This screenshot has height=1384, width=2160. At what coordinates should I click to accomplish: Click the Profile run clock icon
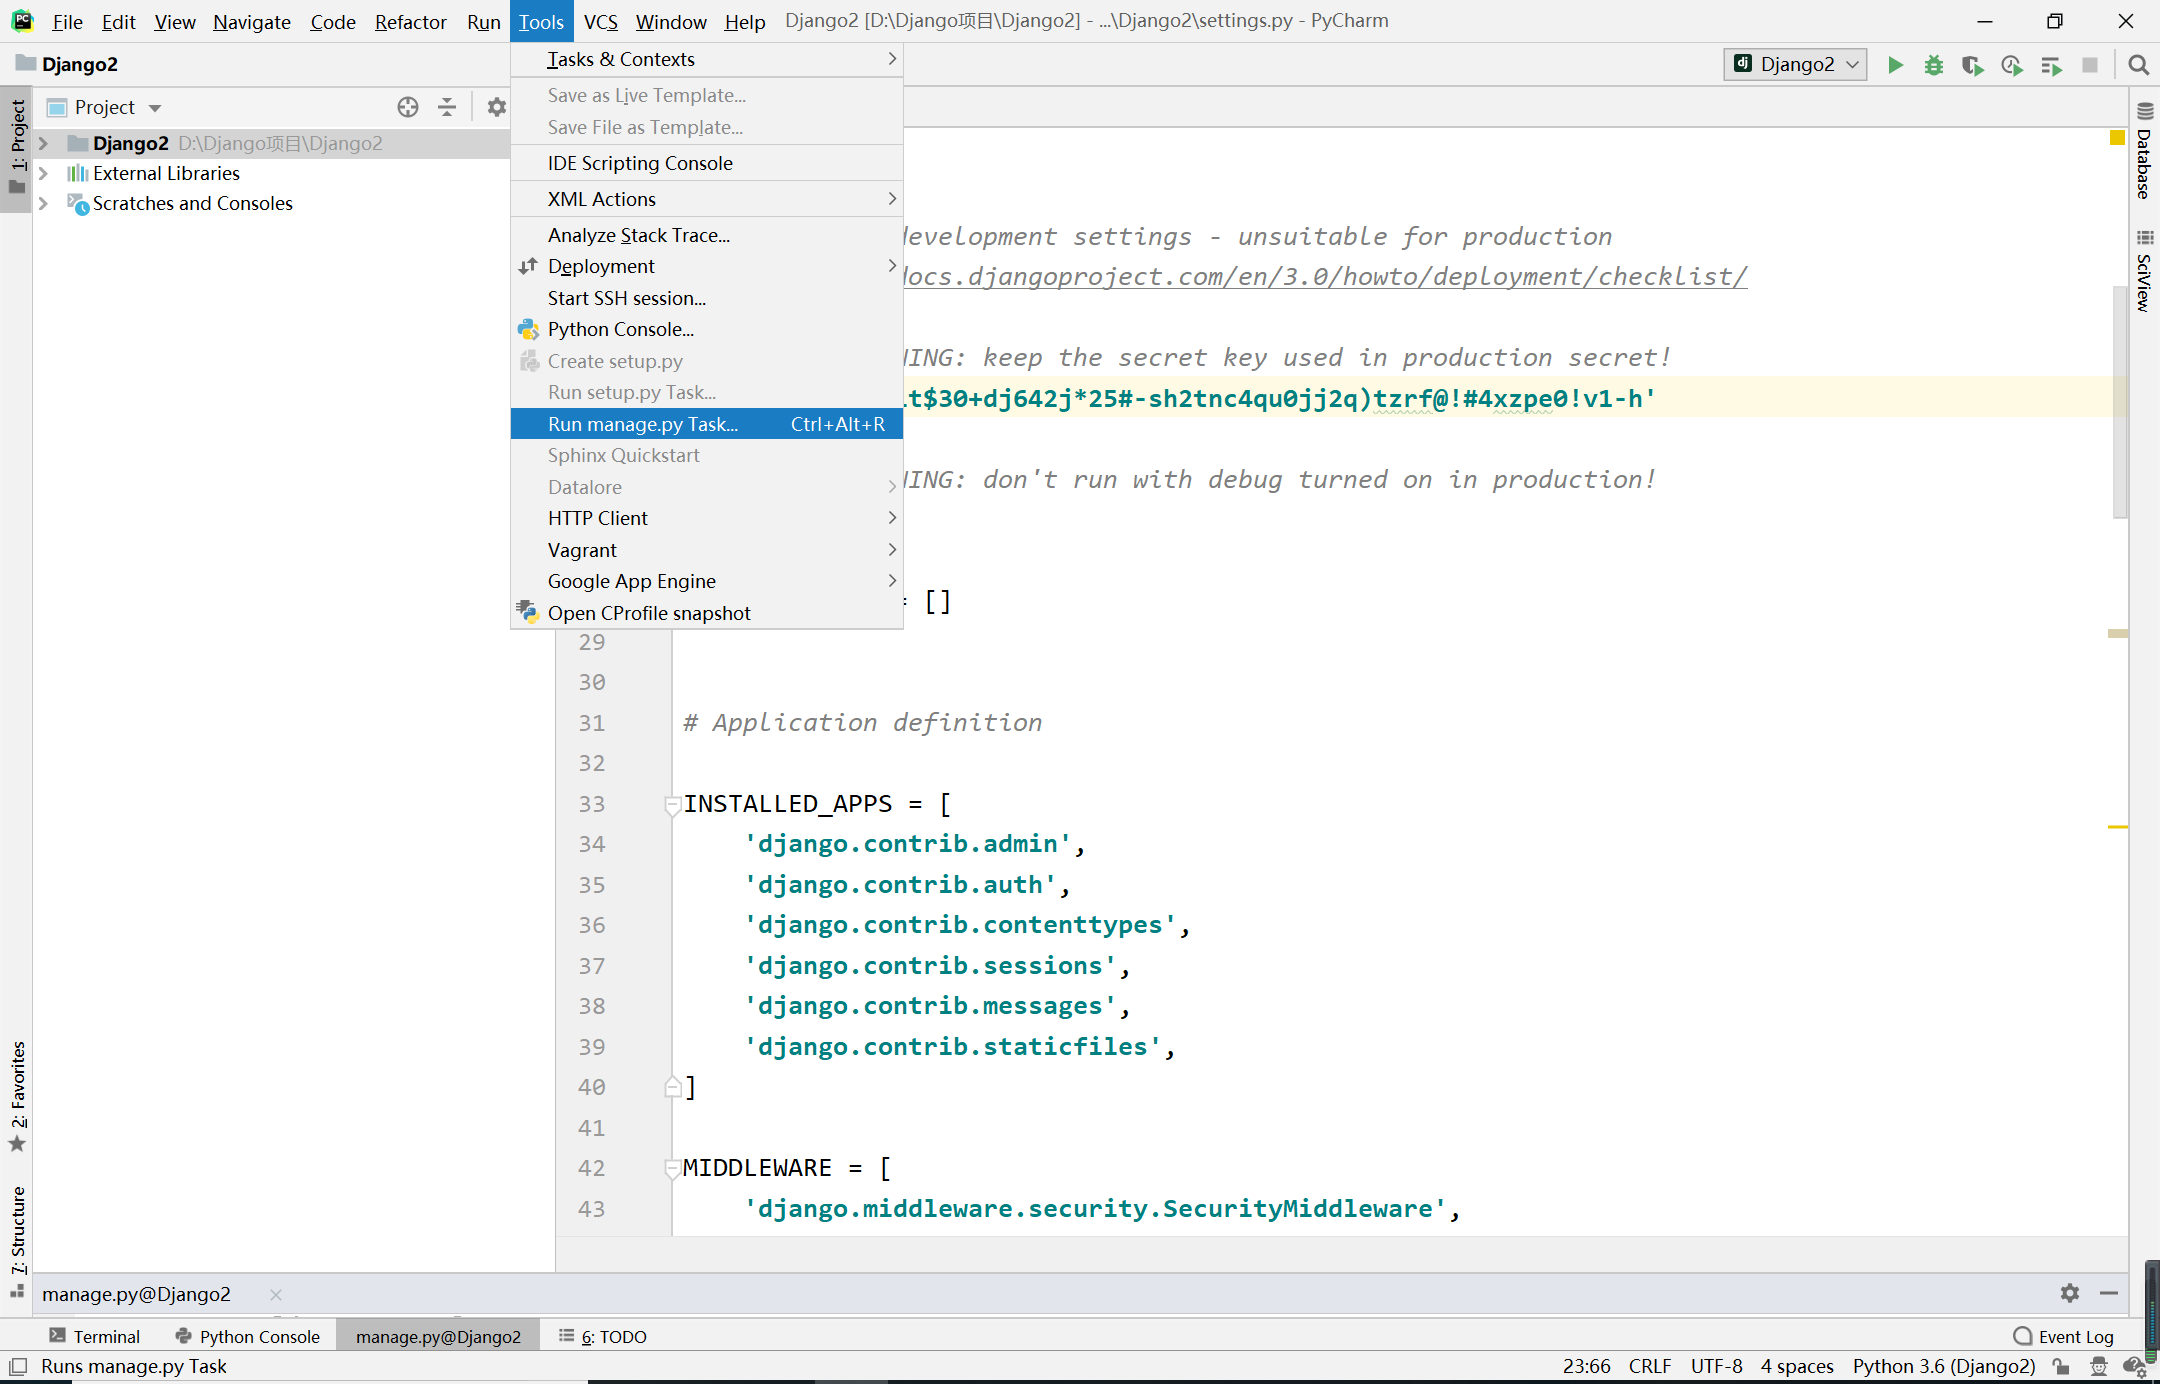pyautogui.click(x=2012, y=65)
